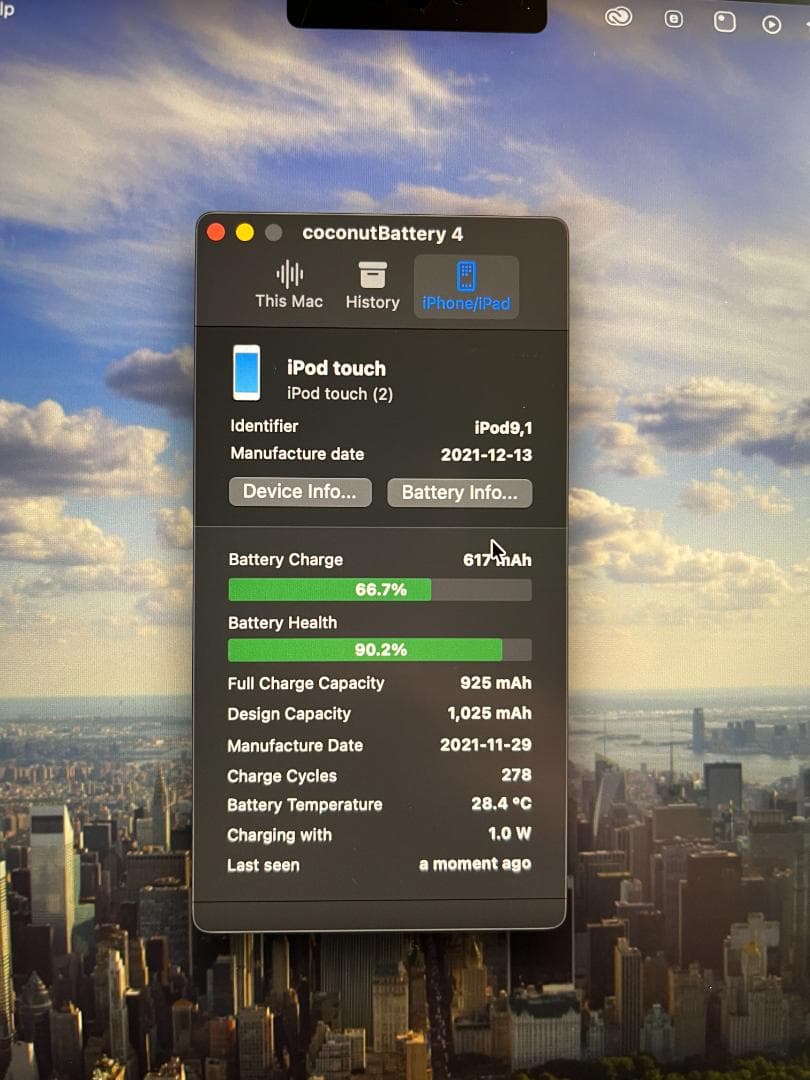Open Adobe Creative Cloud from menu bar
810x1080 pixels.
pos(618,17)
